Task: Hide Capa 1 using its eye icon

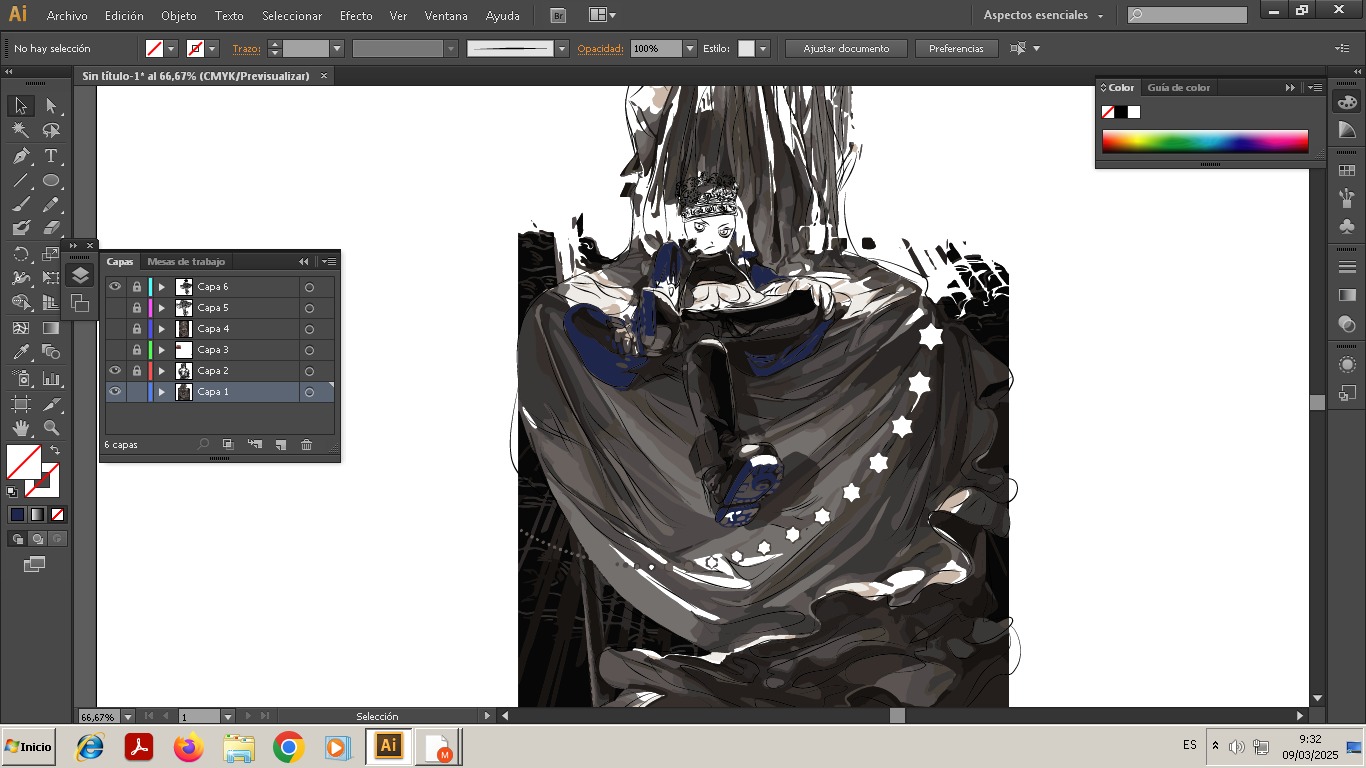Action: pyautogui.click(x=115, y=392)
